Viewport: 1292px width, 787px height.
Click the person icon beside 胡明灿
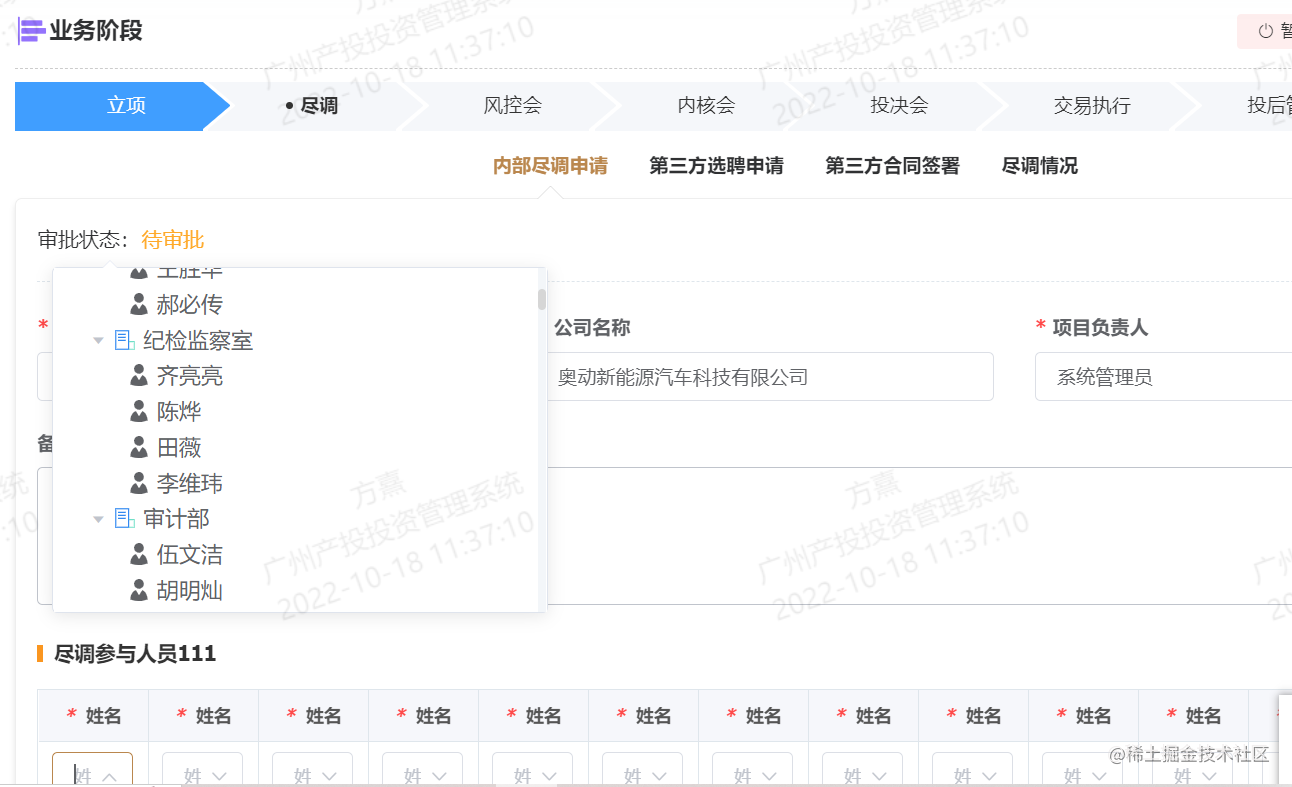click(x=139, y=590)
